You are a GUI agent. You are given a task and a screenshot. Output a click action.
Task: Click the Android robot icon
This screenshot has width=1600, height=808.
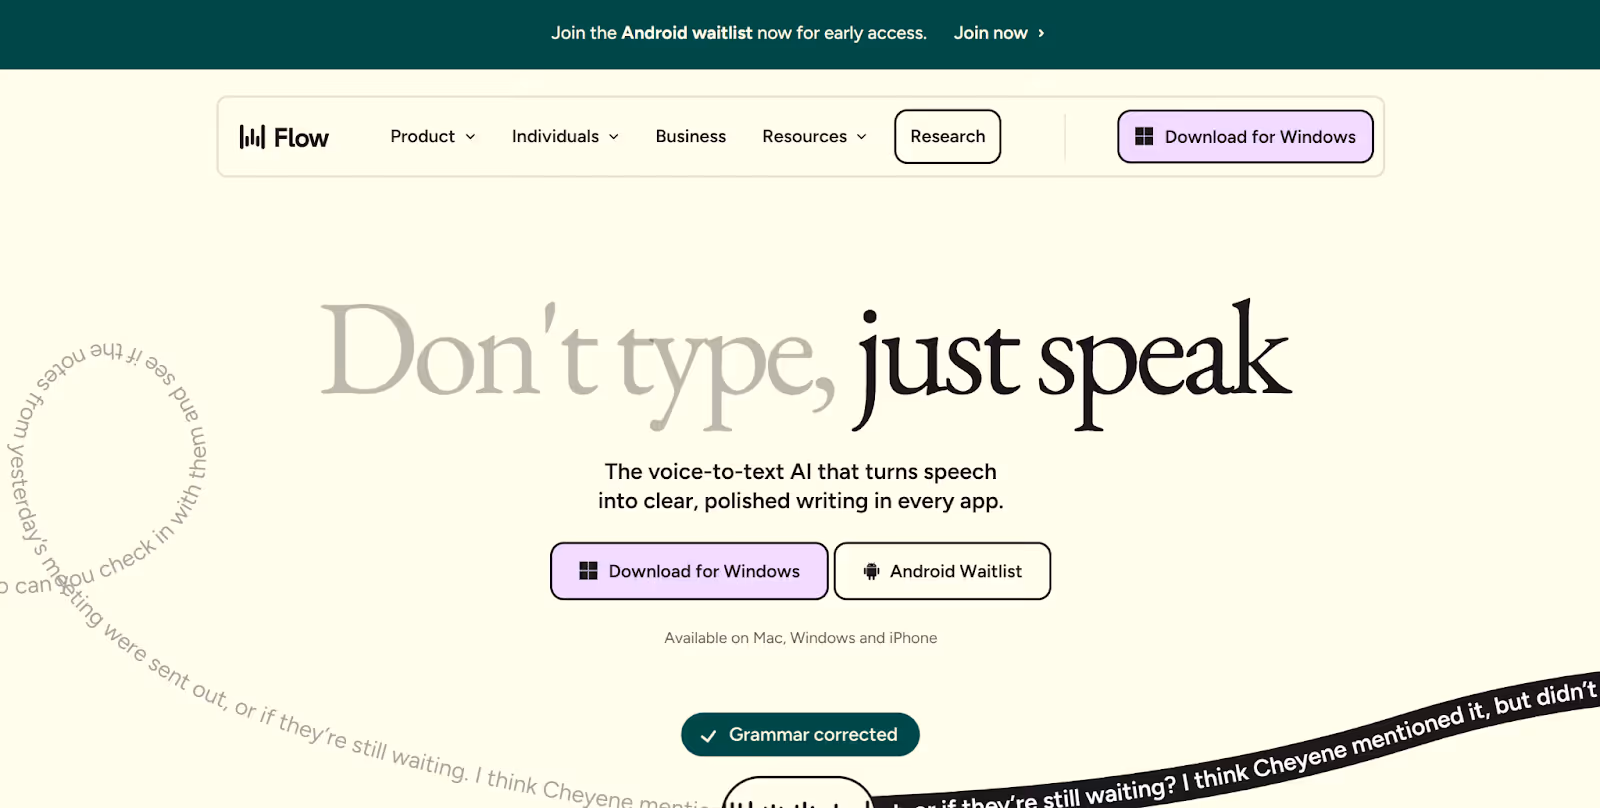(871, 571)
